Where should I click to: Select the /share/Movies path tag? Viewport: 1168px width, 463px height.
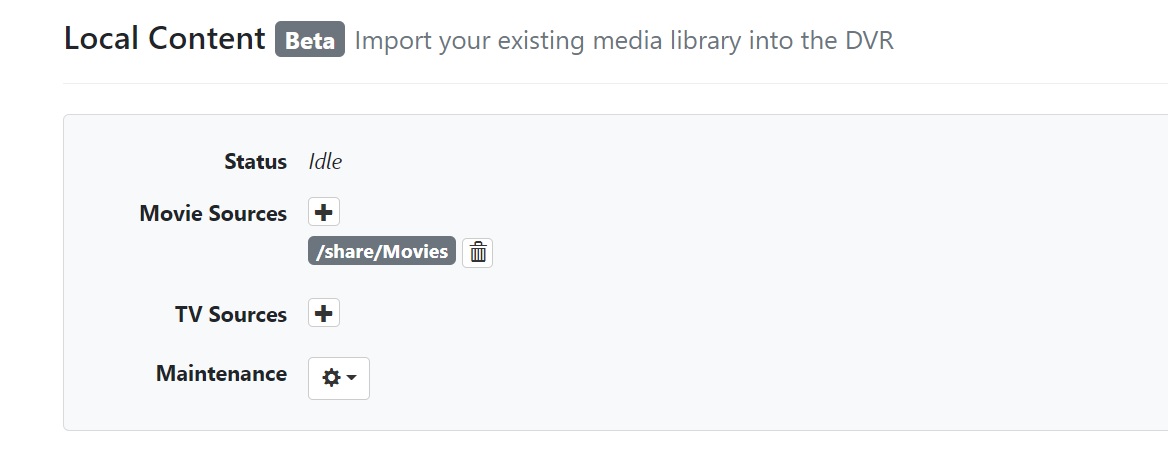coord(381,251)
